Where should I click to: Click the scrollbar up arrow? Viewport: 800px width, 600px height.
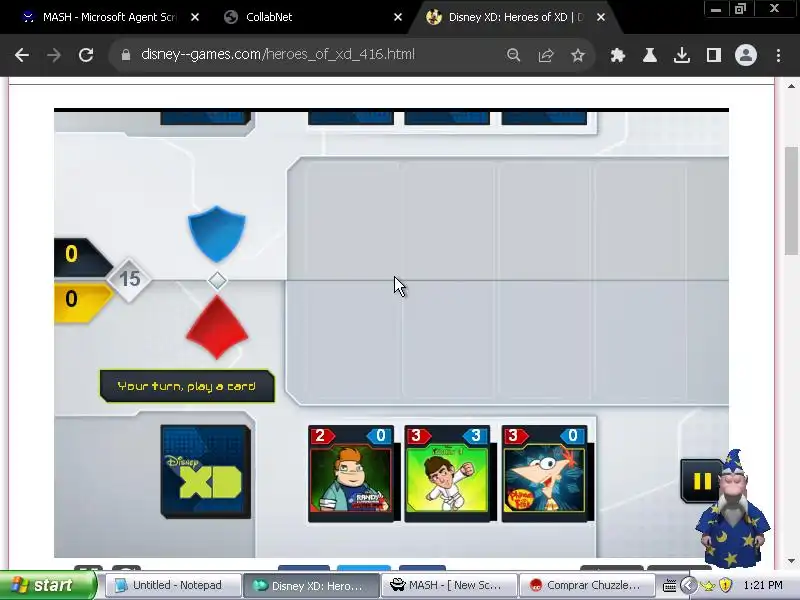791,86
